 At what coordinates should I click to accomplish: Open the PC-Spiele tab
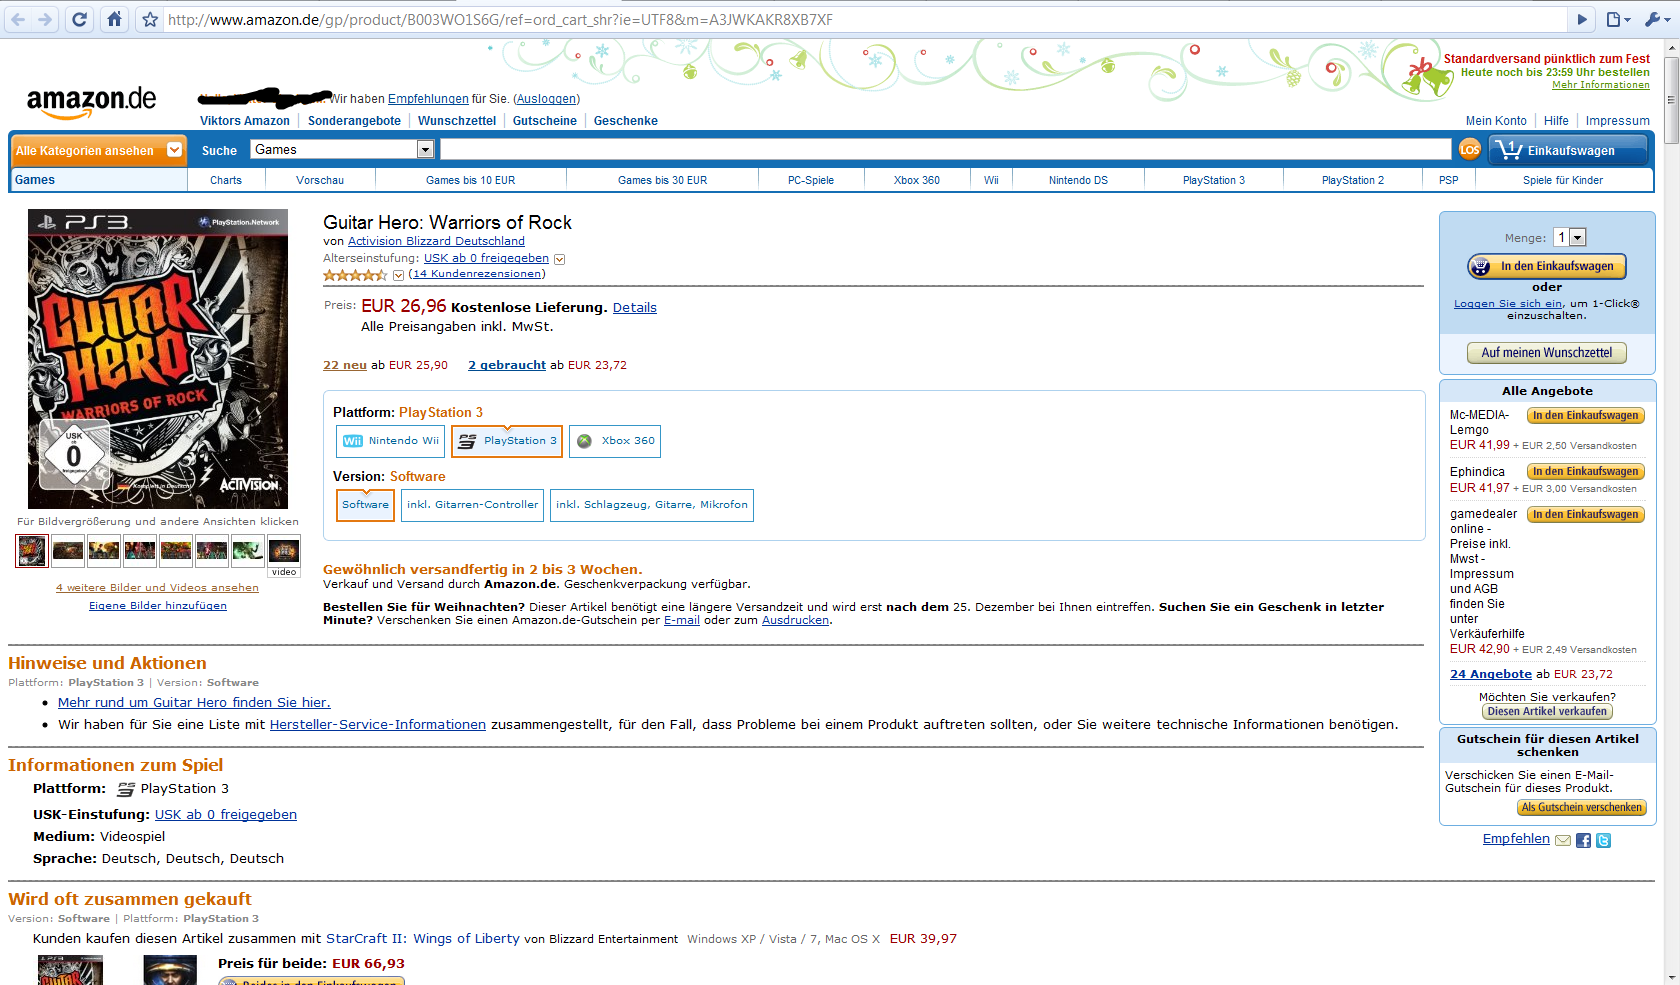click(x=811, y=180)
